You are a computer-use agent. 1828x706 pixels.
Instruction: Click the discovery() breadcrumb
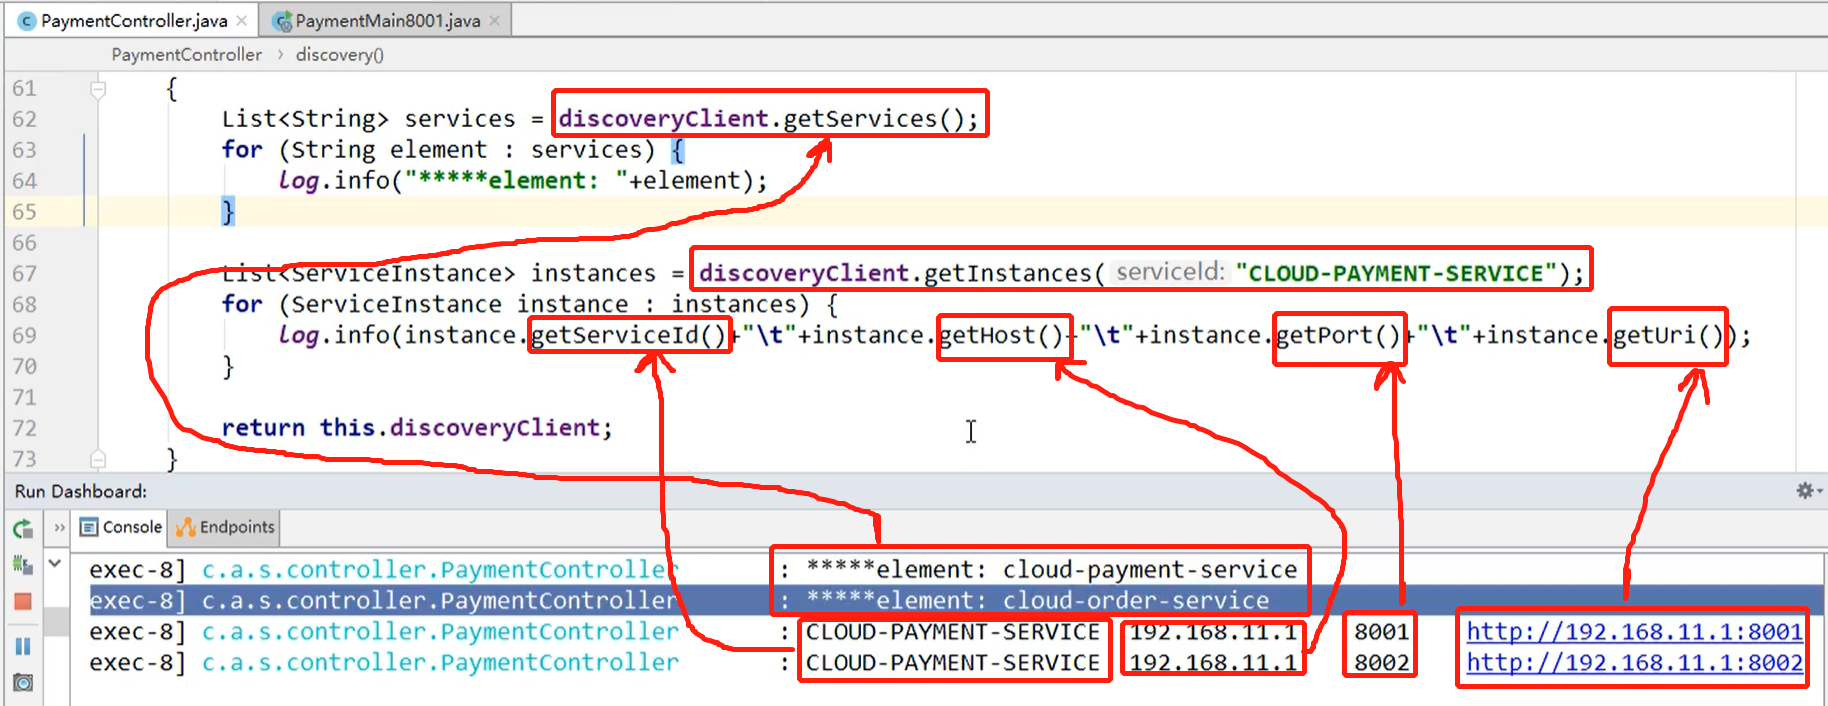point(340,54)
